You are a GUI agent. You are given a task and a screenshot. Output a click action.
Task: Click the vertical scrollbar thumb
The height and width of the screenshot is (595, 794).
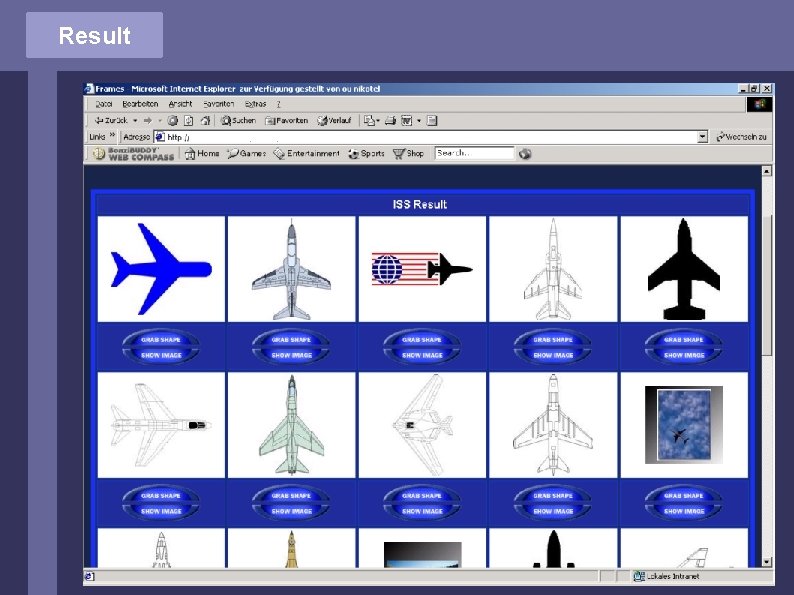point(767,284)
